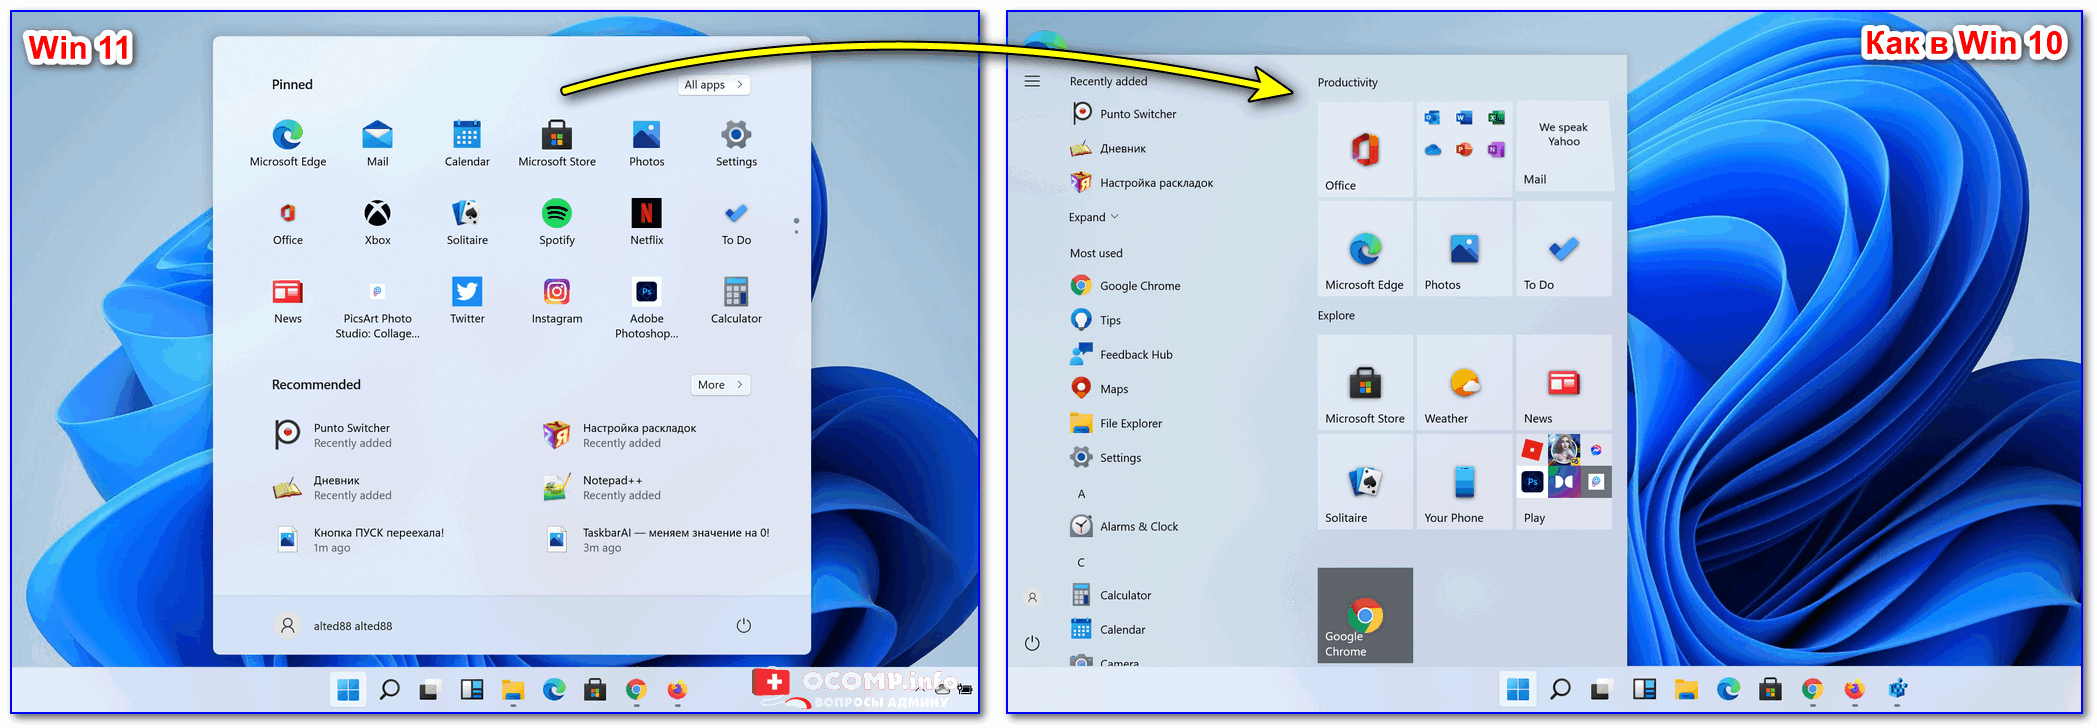Screen dimensions: 2097x728
Task: Open Дневник in Recommended section
Action: click(333, 487)
